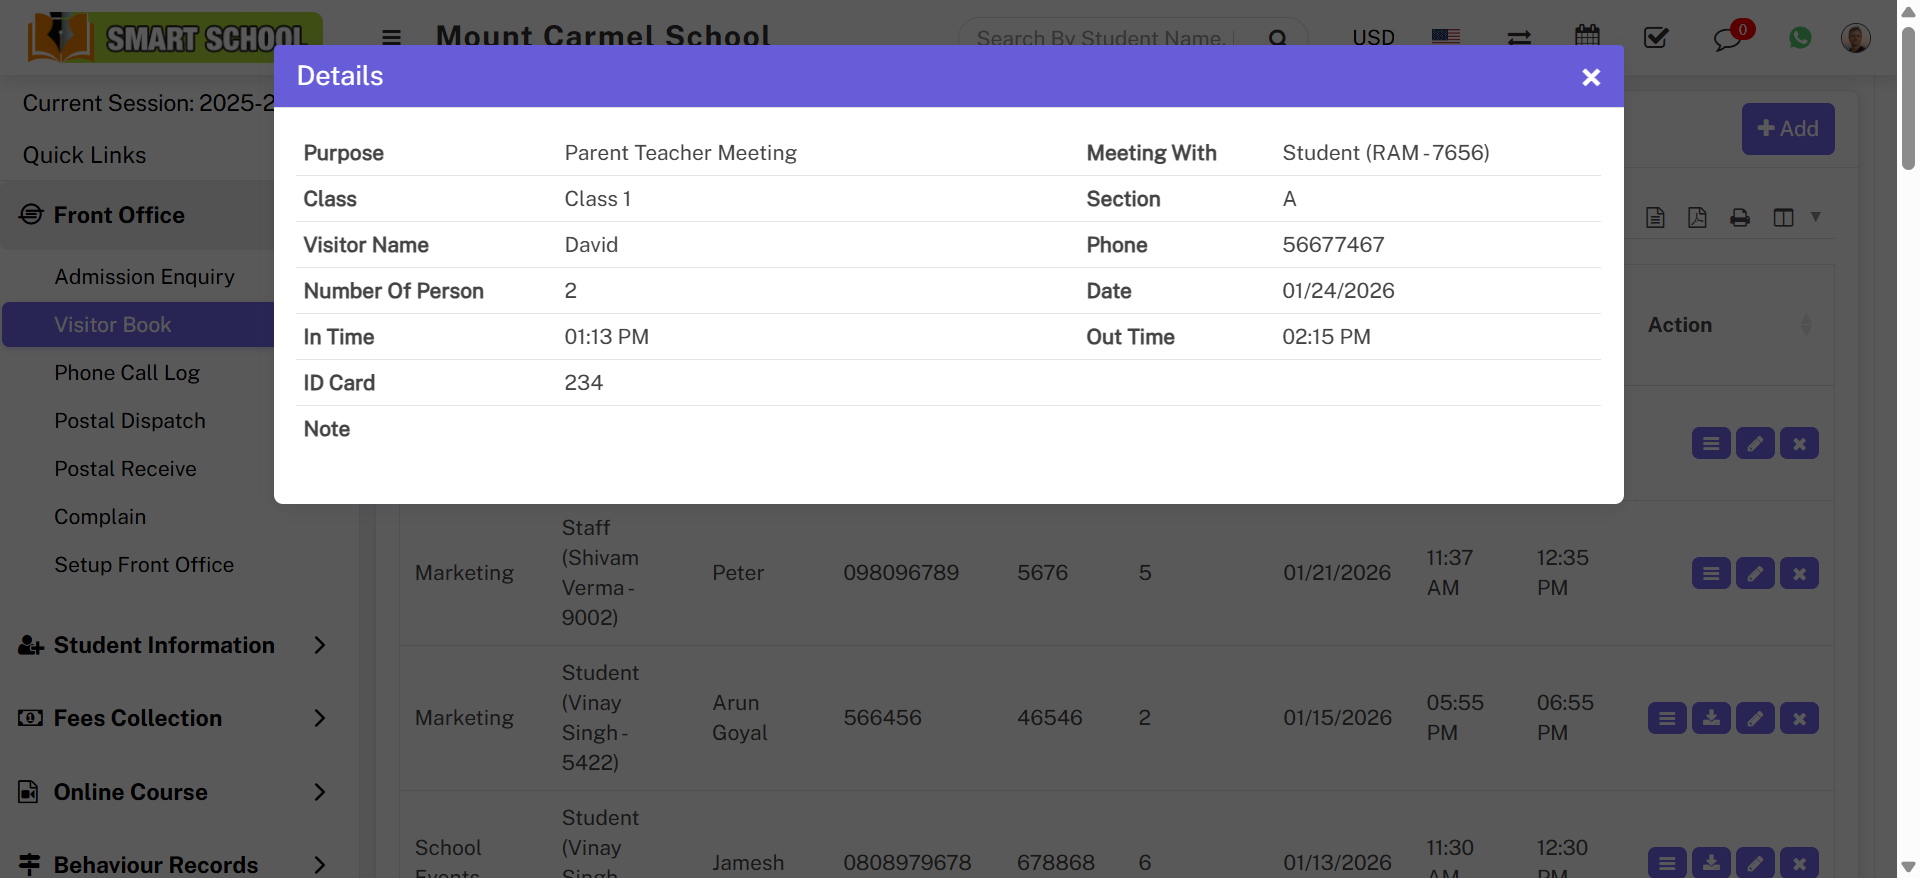
Task: Open the task checklist icon
Action: 1656,38
